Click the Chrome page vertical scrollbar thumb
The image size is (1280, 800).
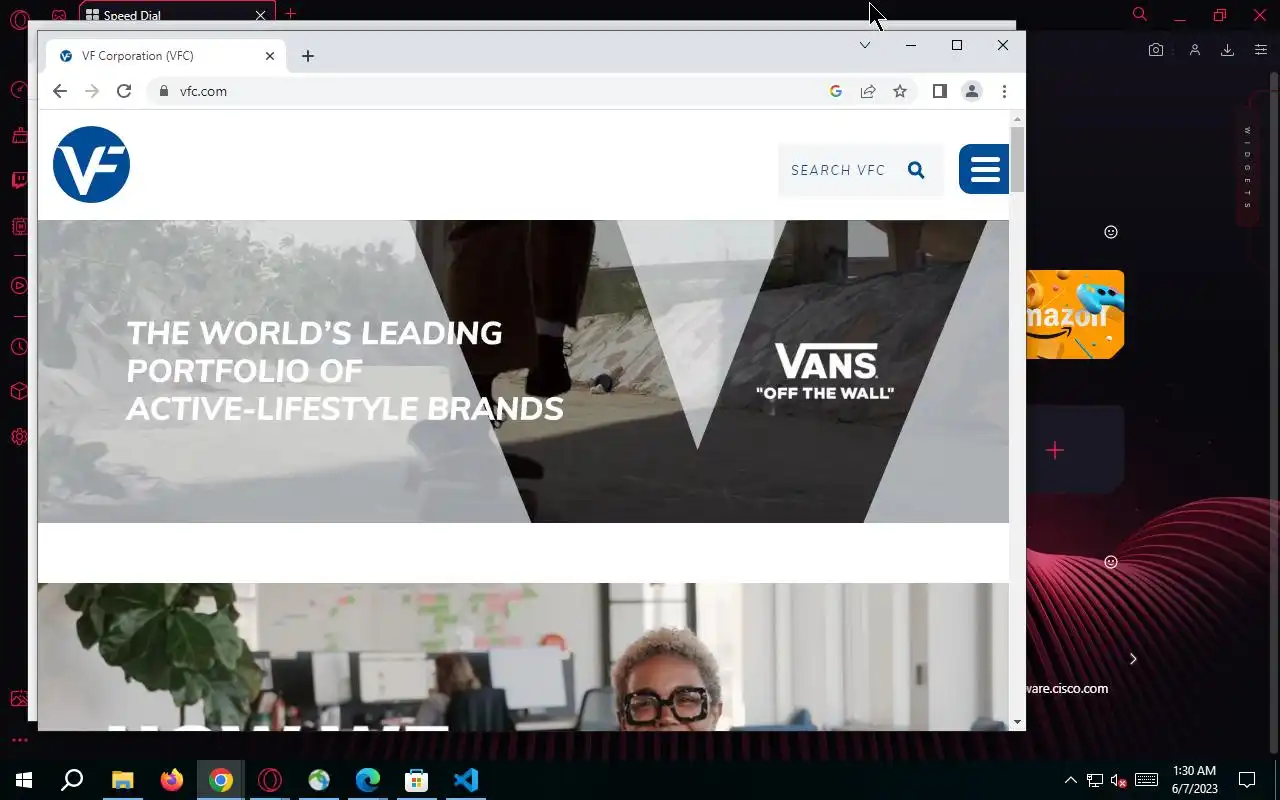[x=1017, y=159]
